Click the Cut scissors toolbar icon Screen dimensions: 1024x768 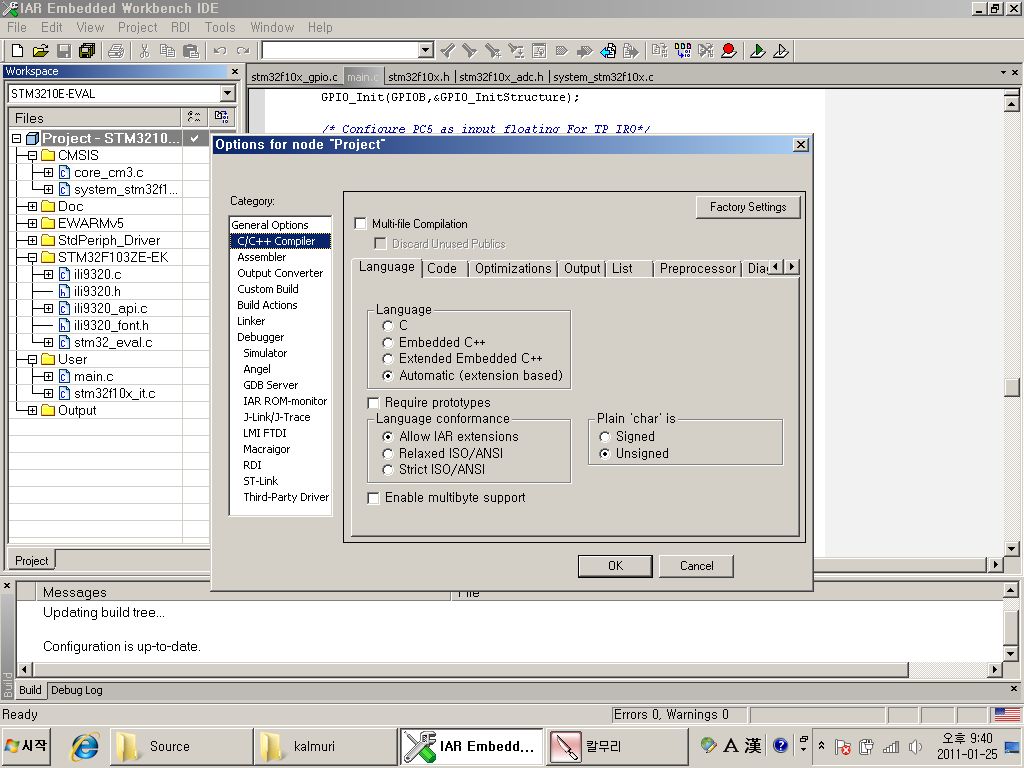pos(144,50)
